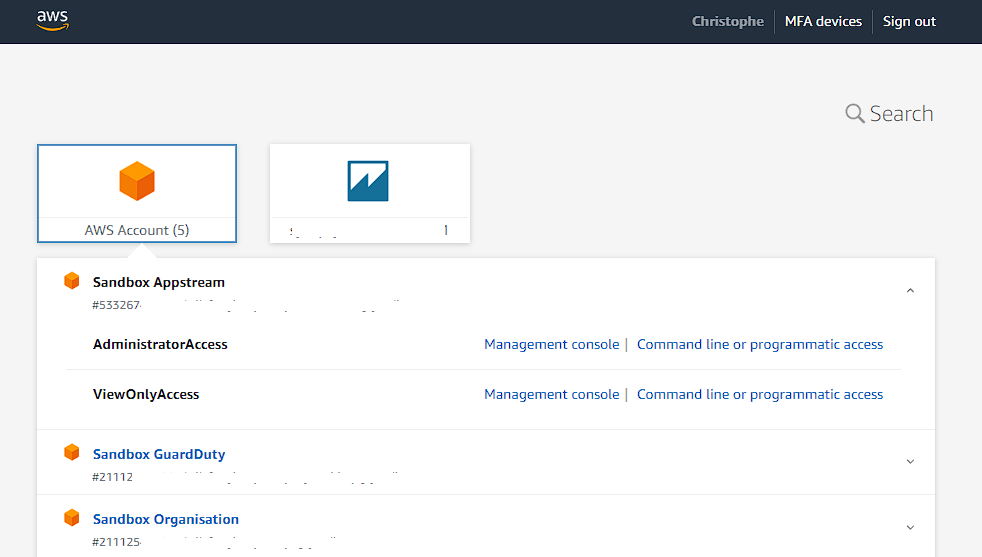Click the orange cube AWS Account icon
The width and height of the screenshot is (982, 557).
coord(137,181)
